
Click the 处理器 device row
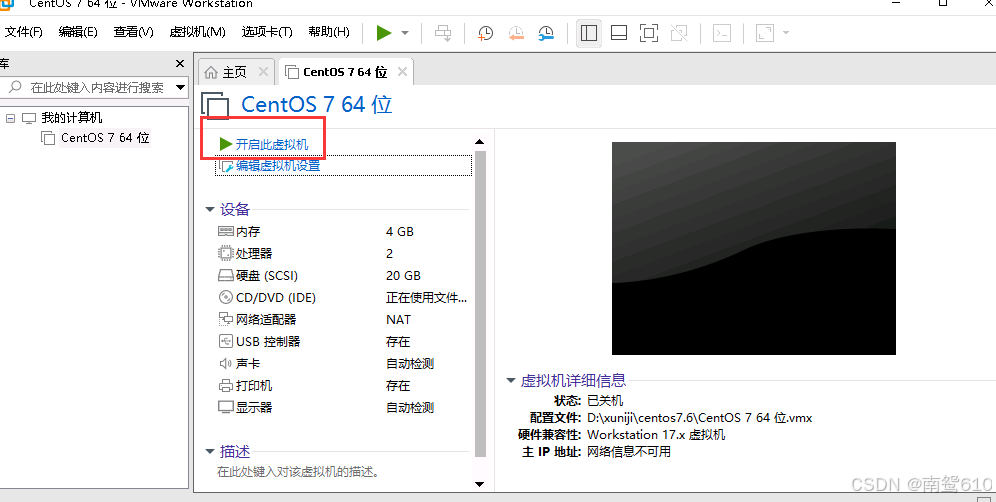(x=343, y=254)
